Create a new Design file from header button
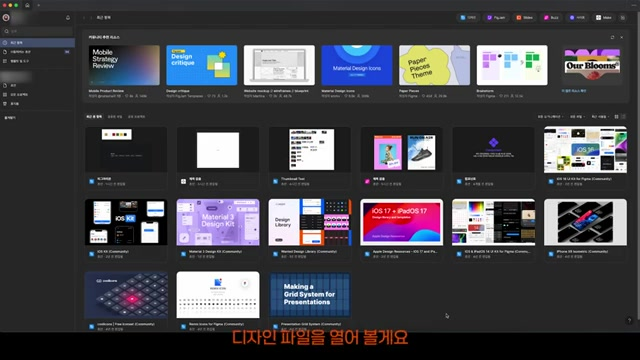 pyautogui.click(x=468, y=18)
